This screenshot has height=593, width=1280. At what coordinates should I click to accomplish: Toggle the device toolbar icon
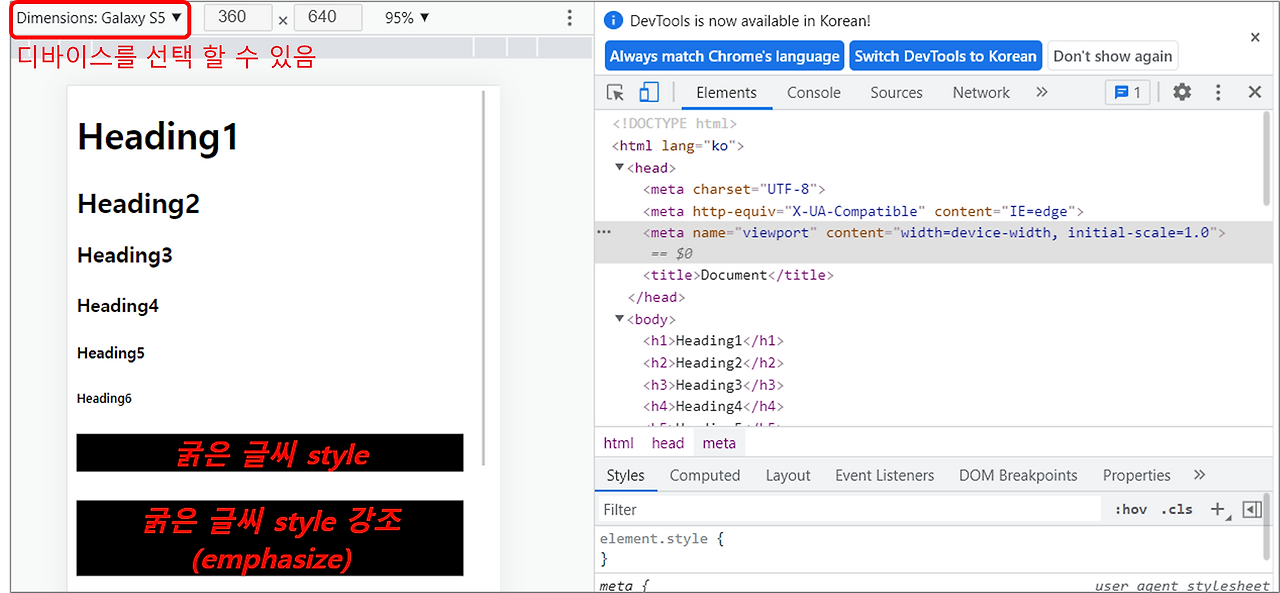pos(649,93)
